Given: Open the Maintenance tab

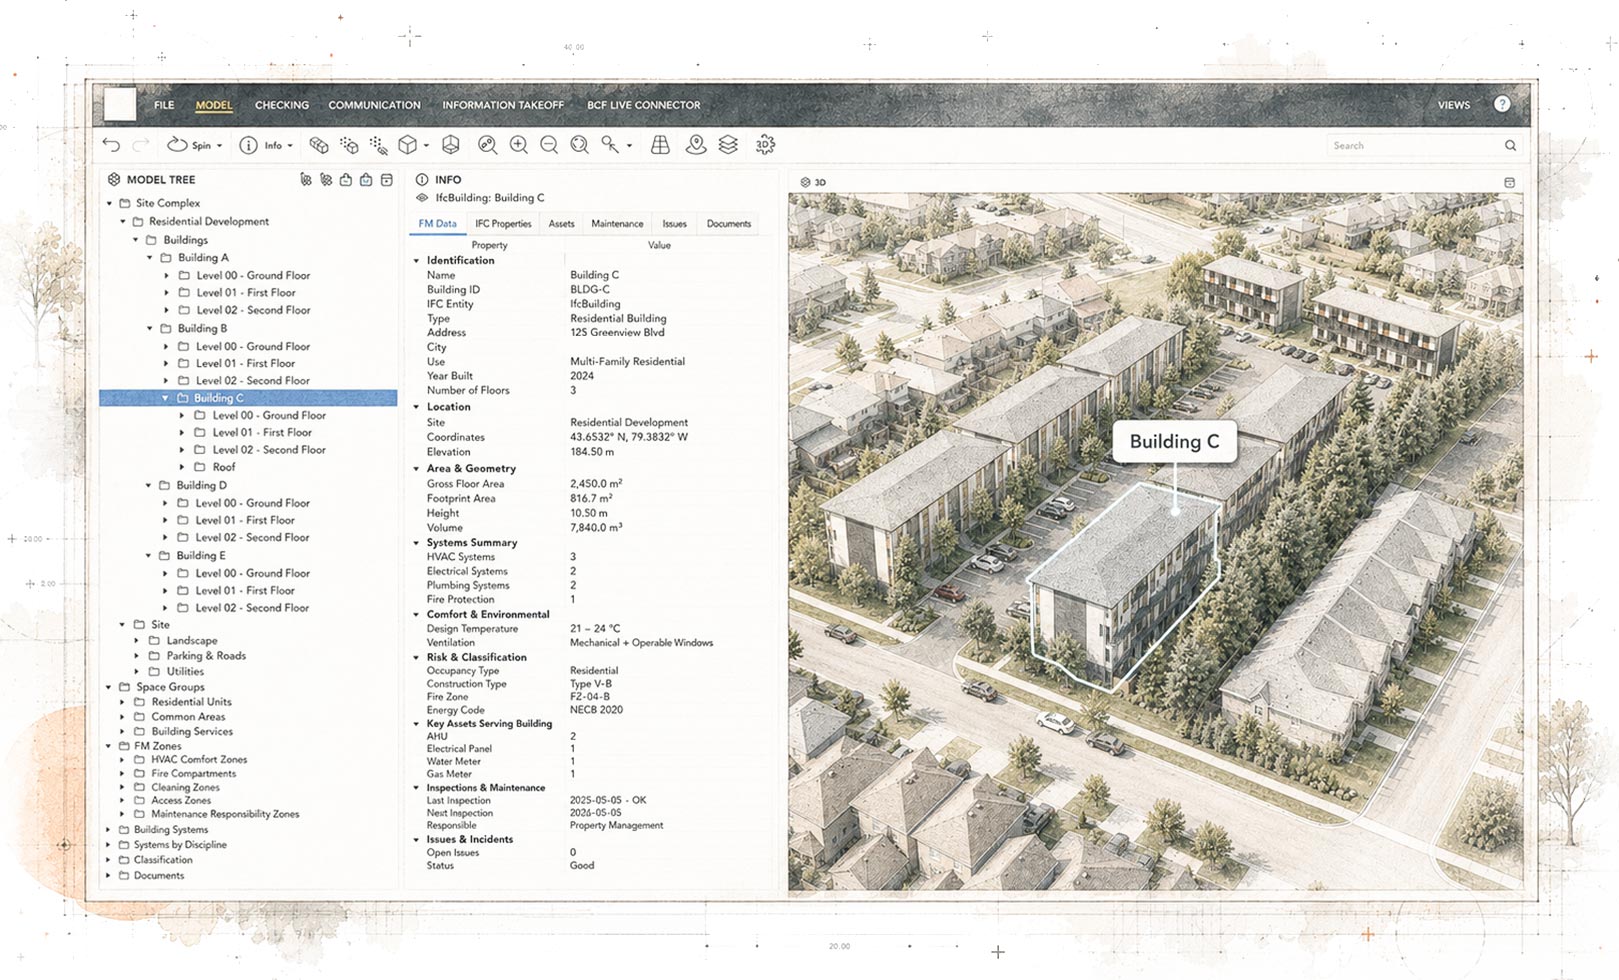Looking at the screenshot, I should [617, 224].
